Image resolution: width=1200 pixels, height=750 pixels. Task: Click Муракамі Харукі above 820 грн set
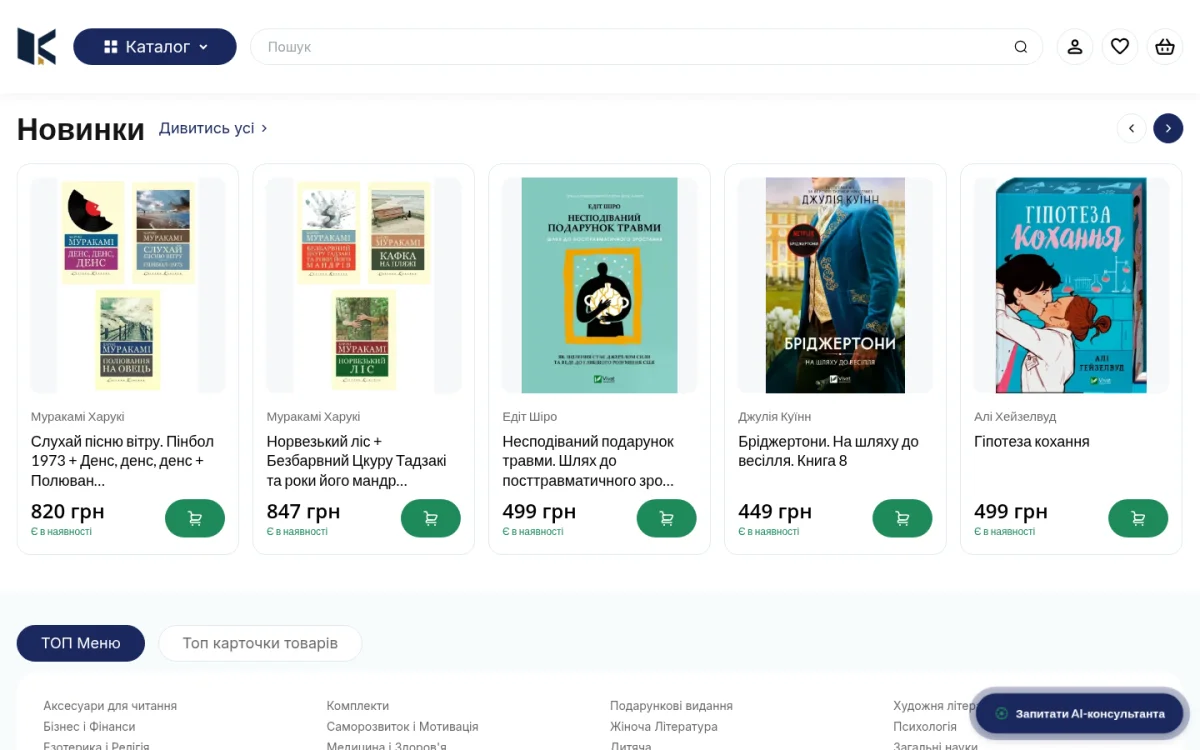[x=78, y=417]
